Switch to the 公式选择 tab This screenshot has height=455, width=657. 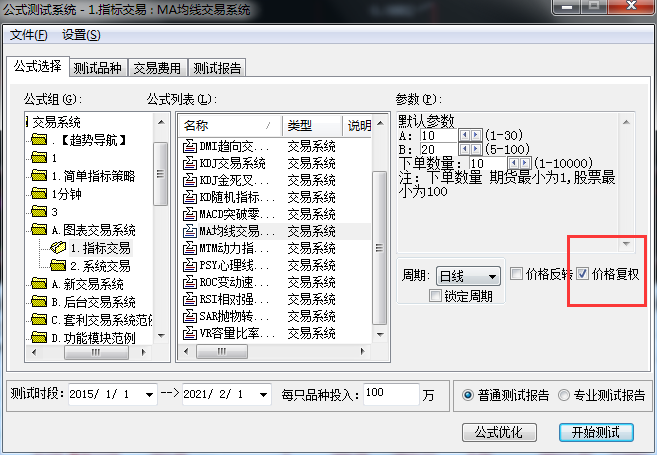click(x=38, y=66)
